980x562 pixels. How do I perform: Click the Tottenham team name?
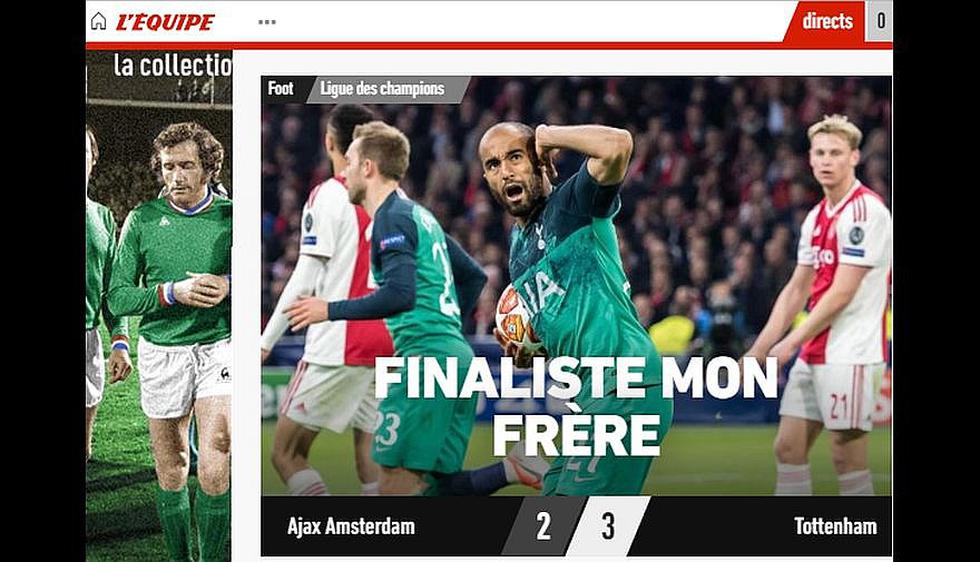coord(835,526)
